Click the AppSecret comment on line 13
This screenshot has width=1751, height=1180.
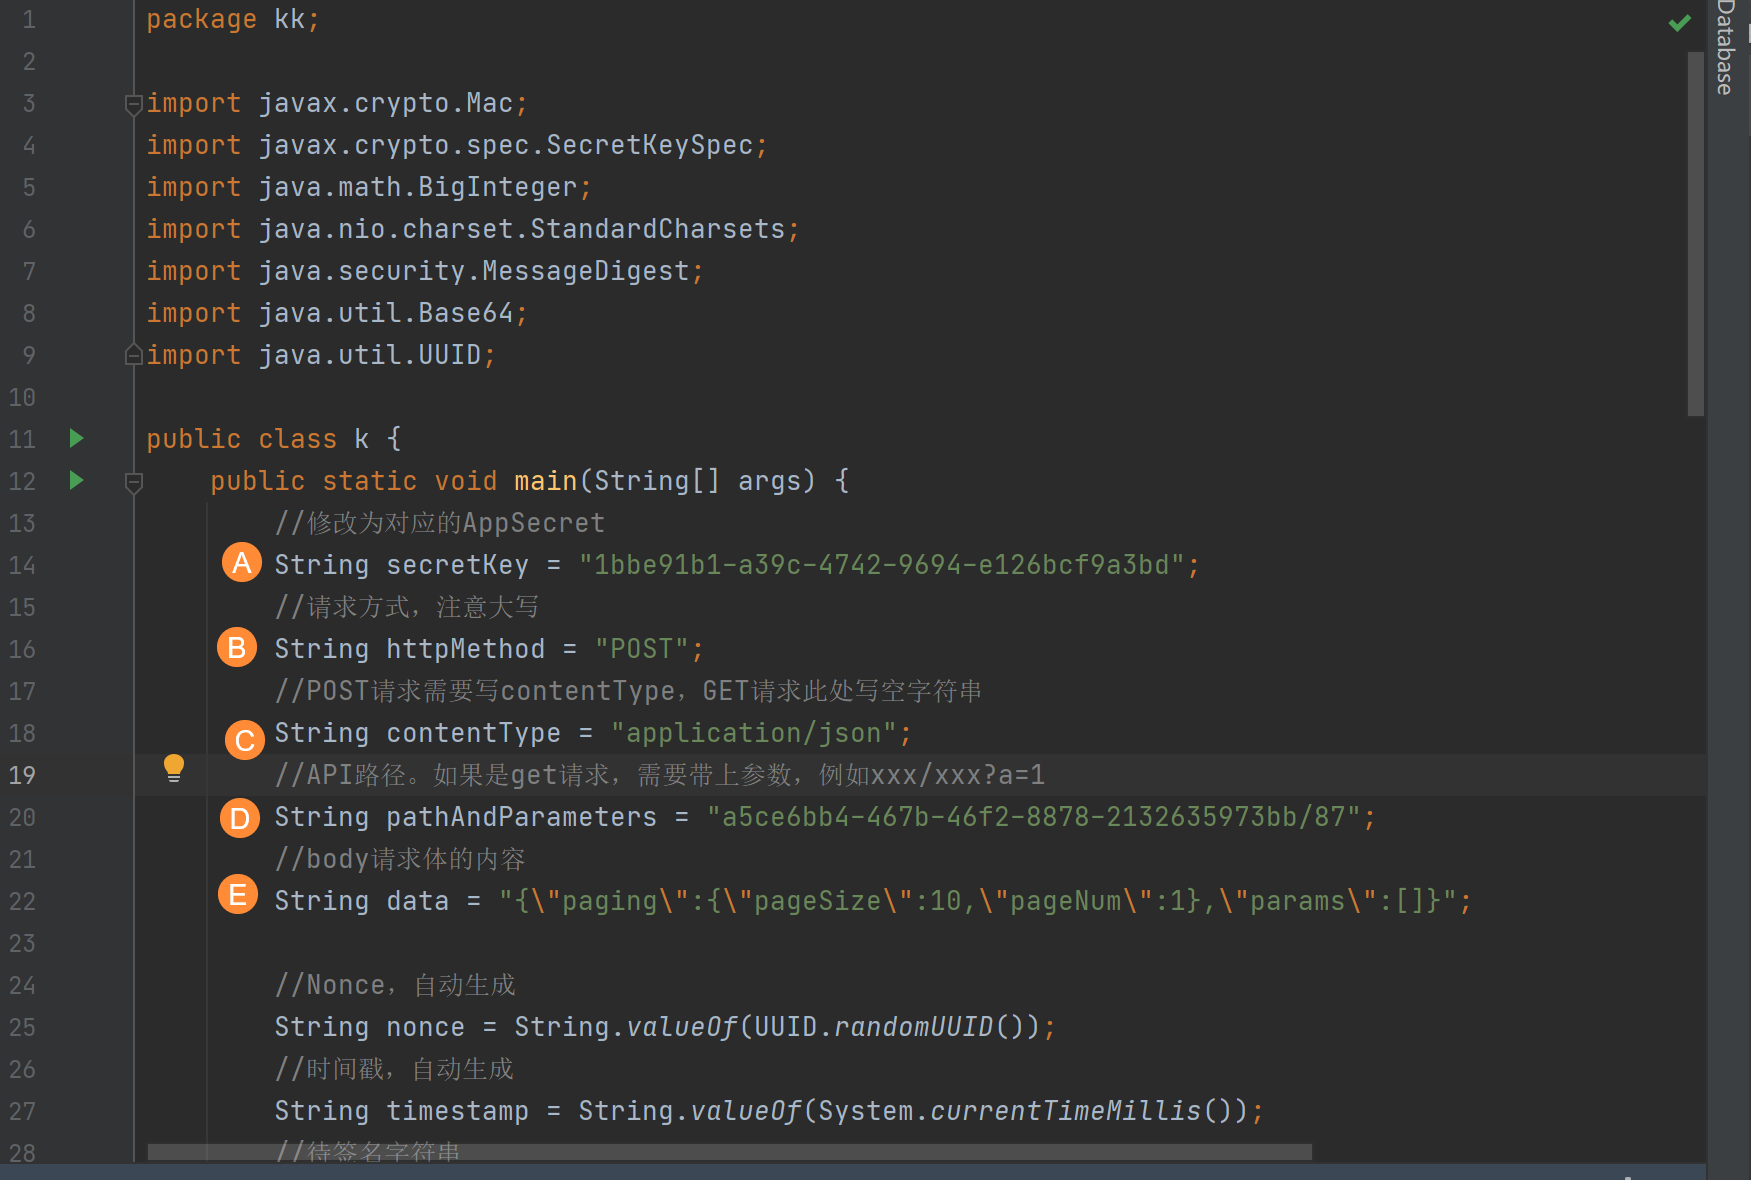(440, 523)
